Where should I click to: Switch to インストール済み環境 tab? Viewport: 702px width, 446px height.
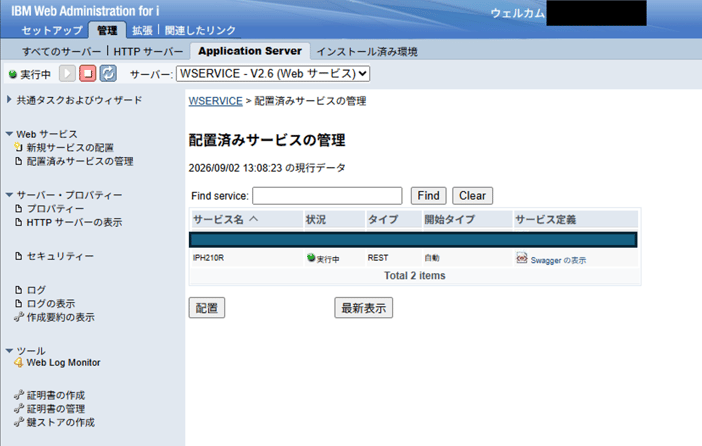point(367,51)
